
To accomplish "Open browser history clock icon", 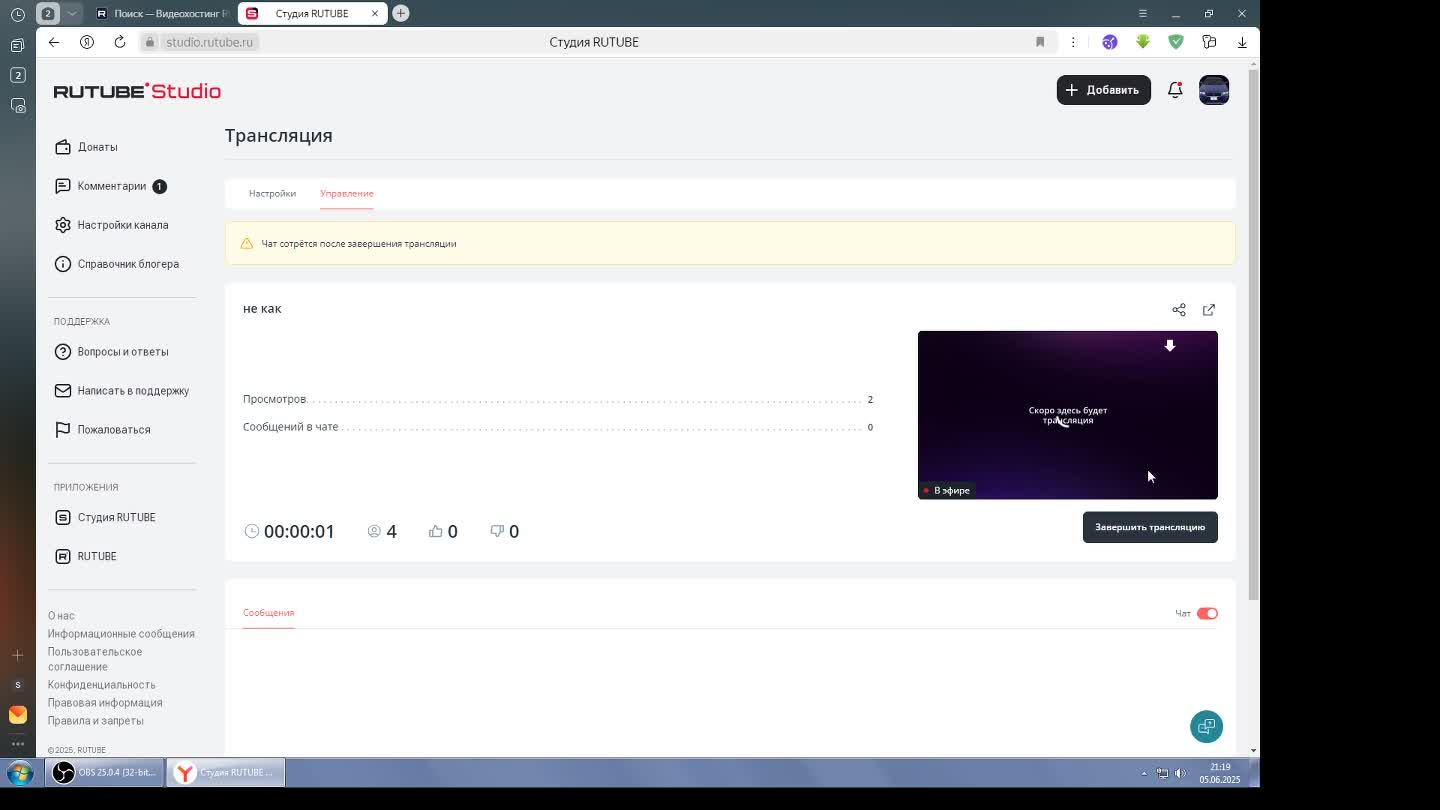I will coord(18,14).
